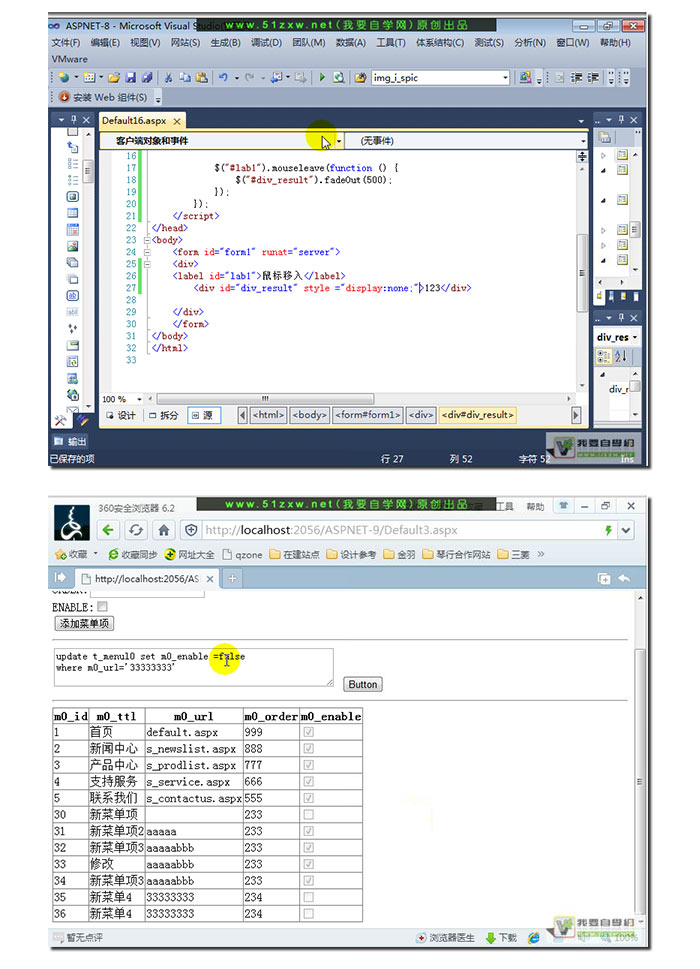Click the Cut scissors icon in toolbar
The image size is (700, 969).
click(x=168, y=78)
